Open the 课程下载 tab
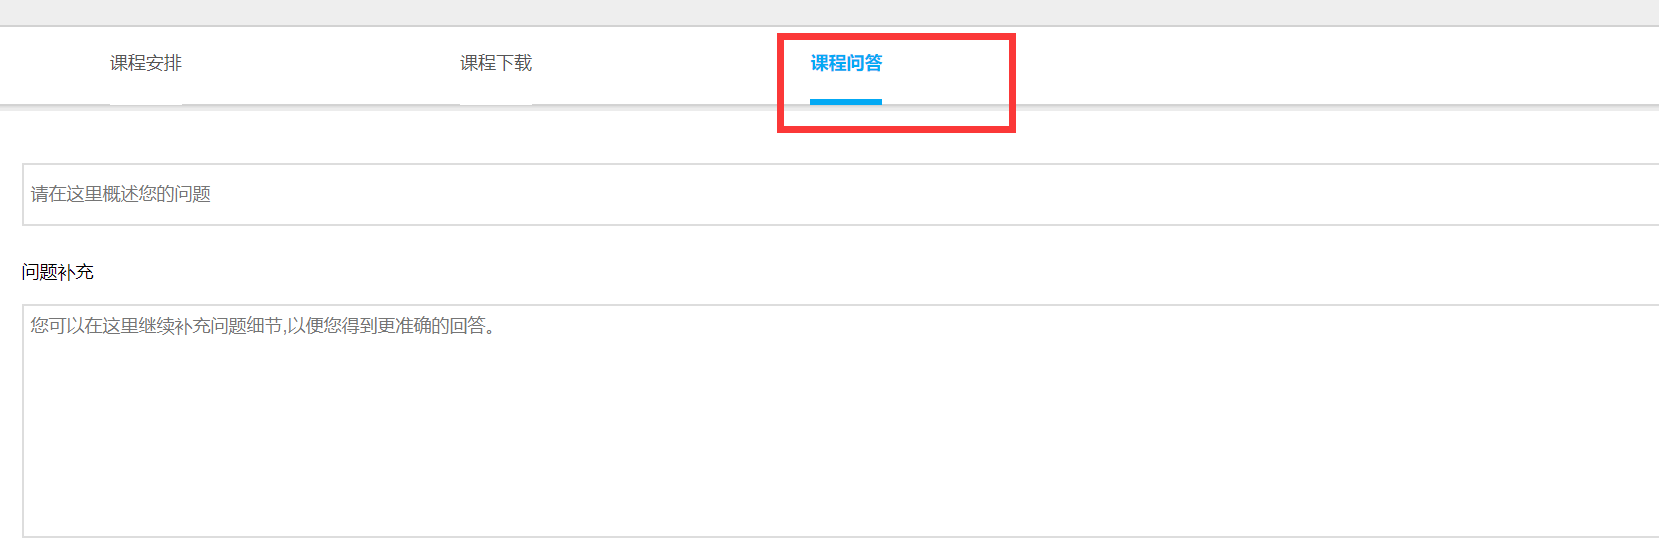The image size is (1659, 542). click(x=496, y=63)
